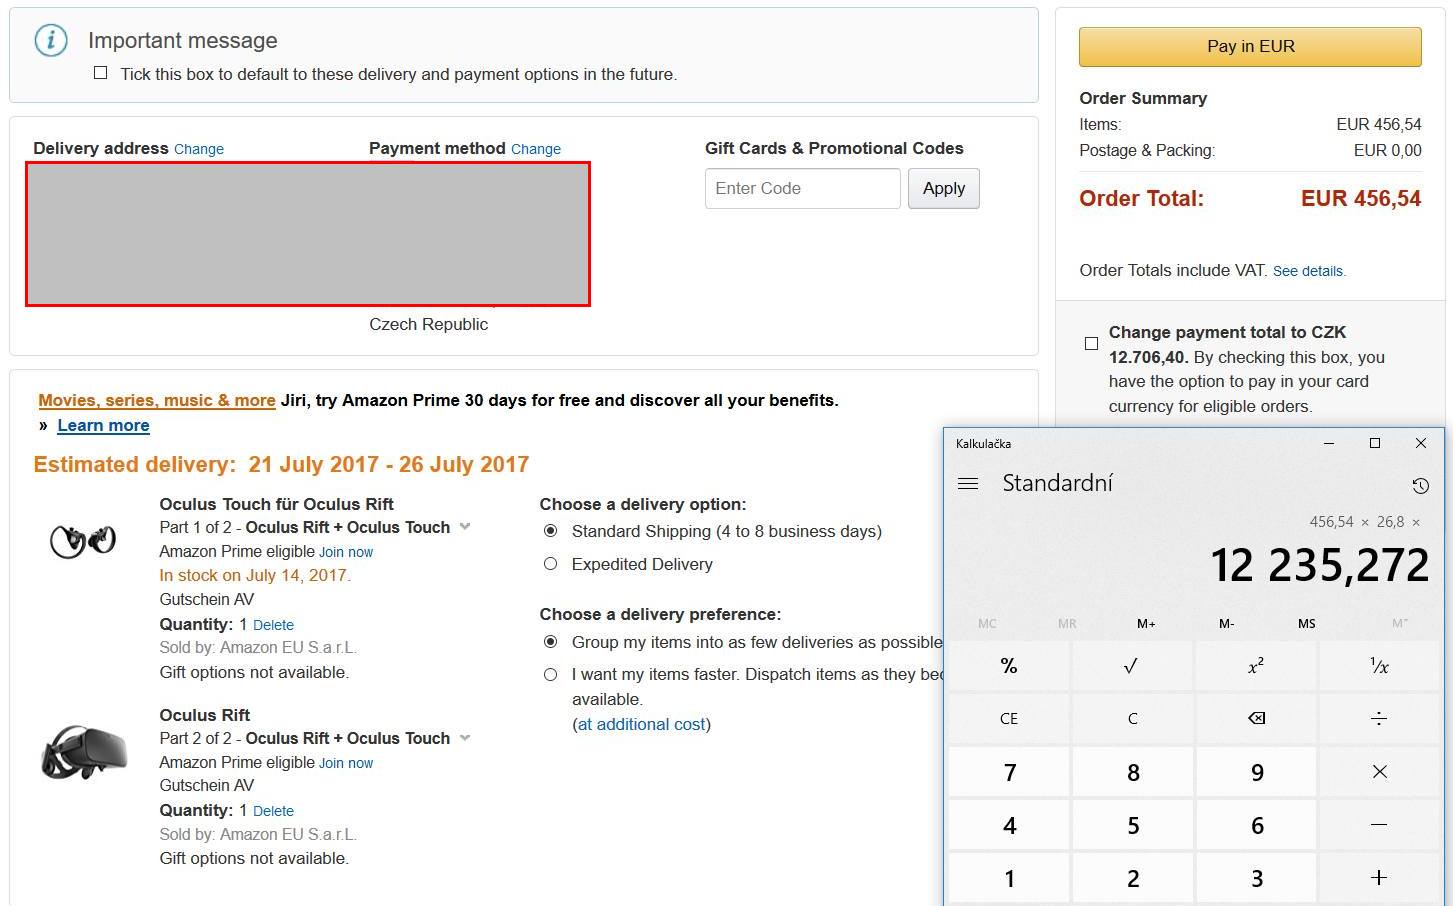The image size is (1453, 906).
Task: Click the Pay in EUR button
Action: coord(1250,46)
